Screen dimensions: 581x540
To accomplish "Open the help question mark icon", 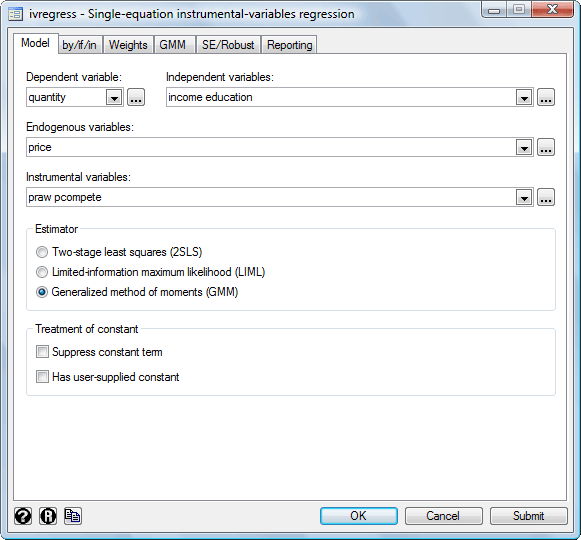I will (x=23, y=516).
